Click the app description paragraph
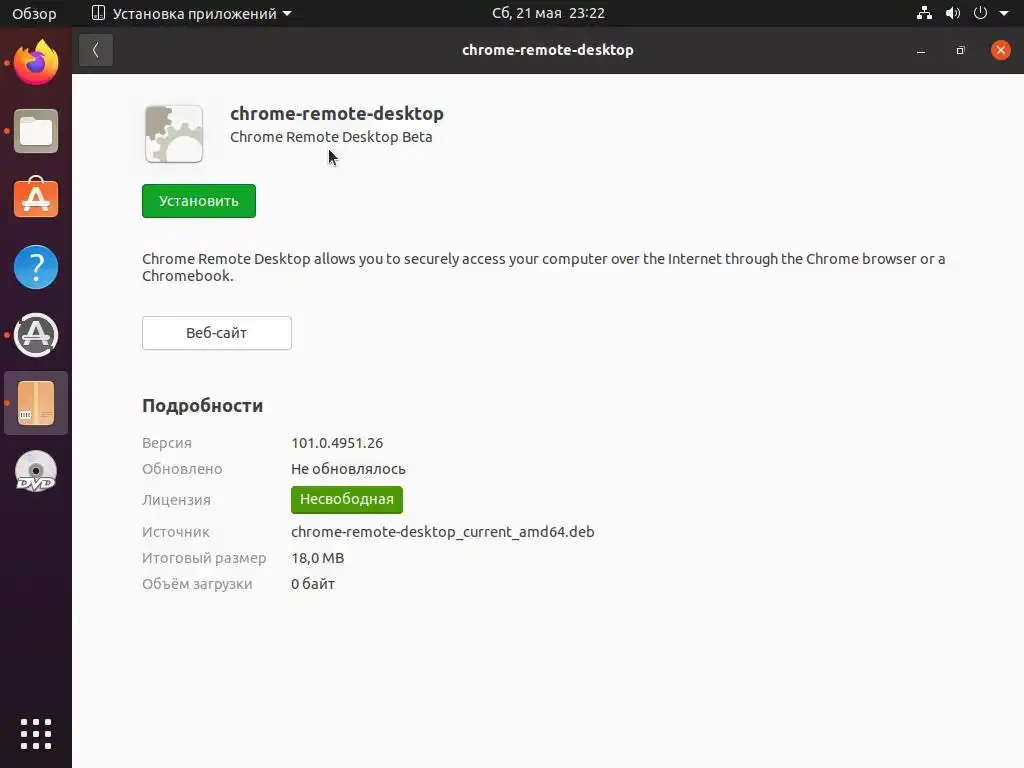This screenshot has width=1024, height=768. point(544,267)
